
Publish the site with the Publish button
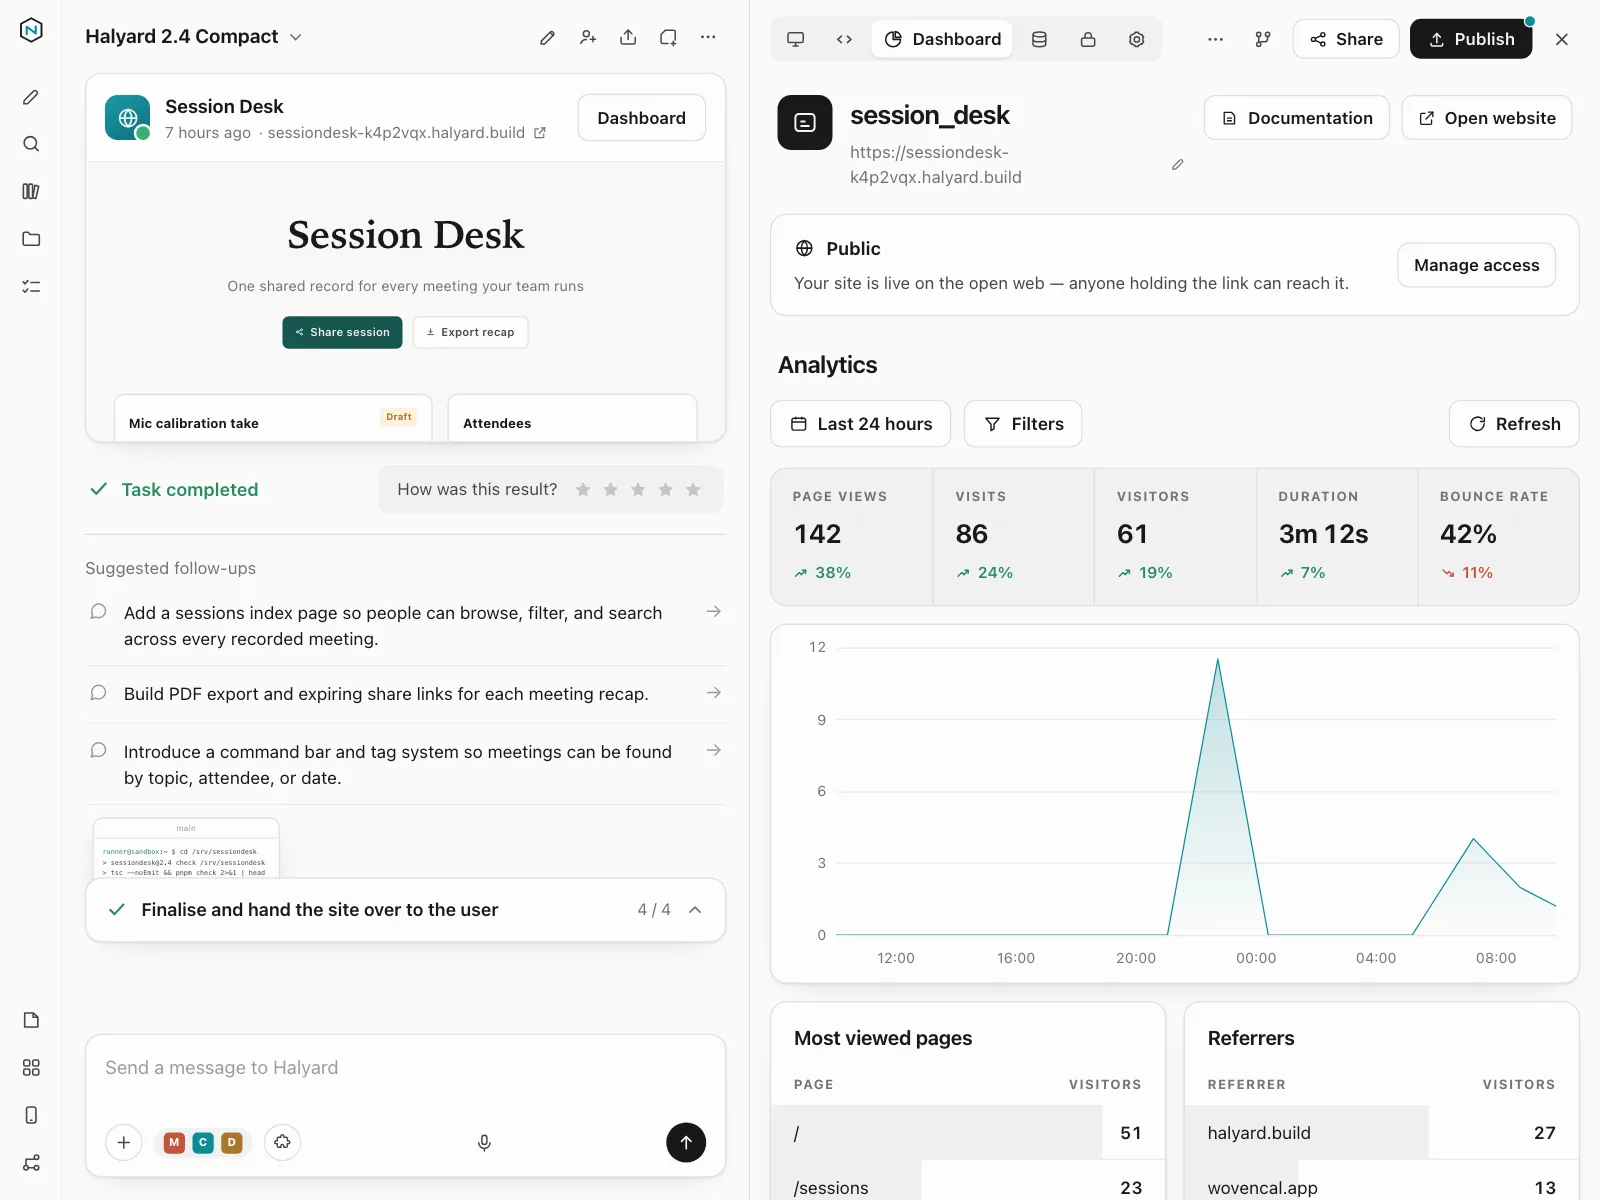click(x=1471, y=39)
